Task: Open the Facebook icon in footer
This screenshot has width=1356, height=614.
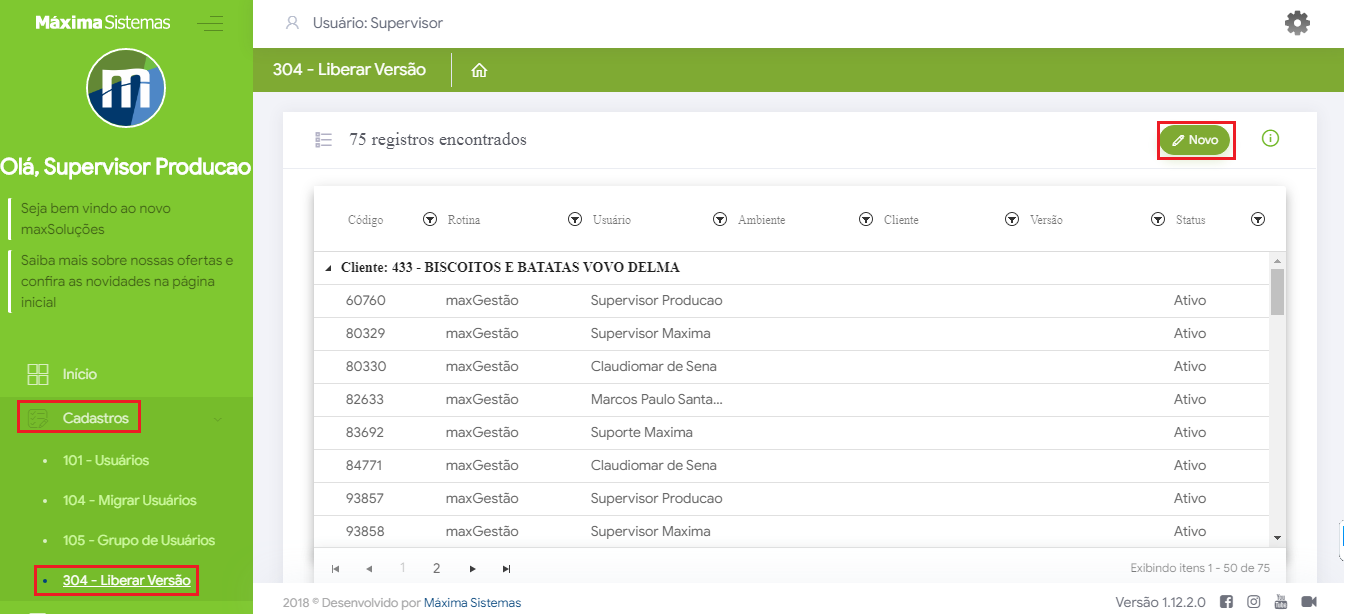Action: click(1226, 602)
